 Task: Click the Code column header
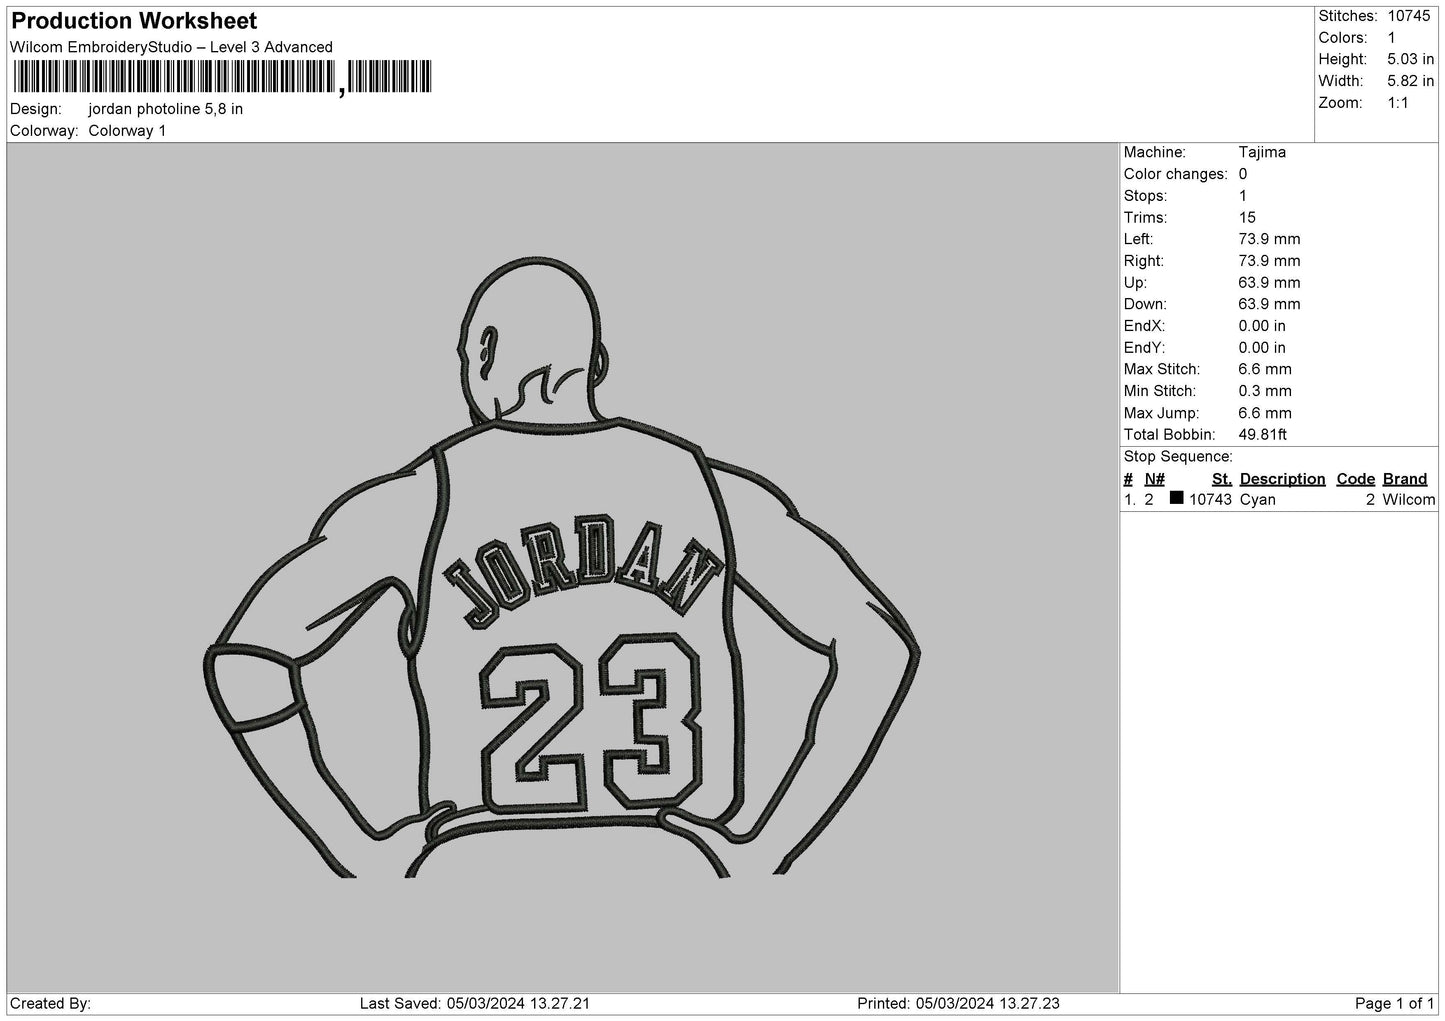[x=1356, y=479]
